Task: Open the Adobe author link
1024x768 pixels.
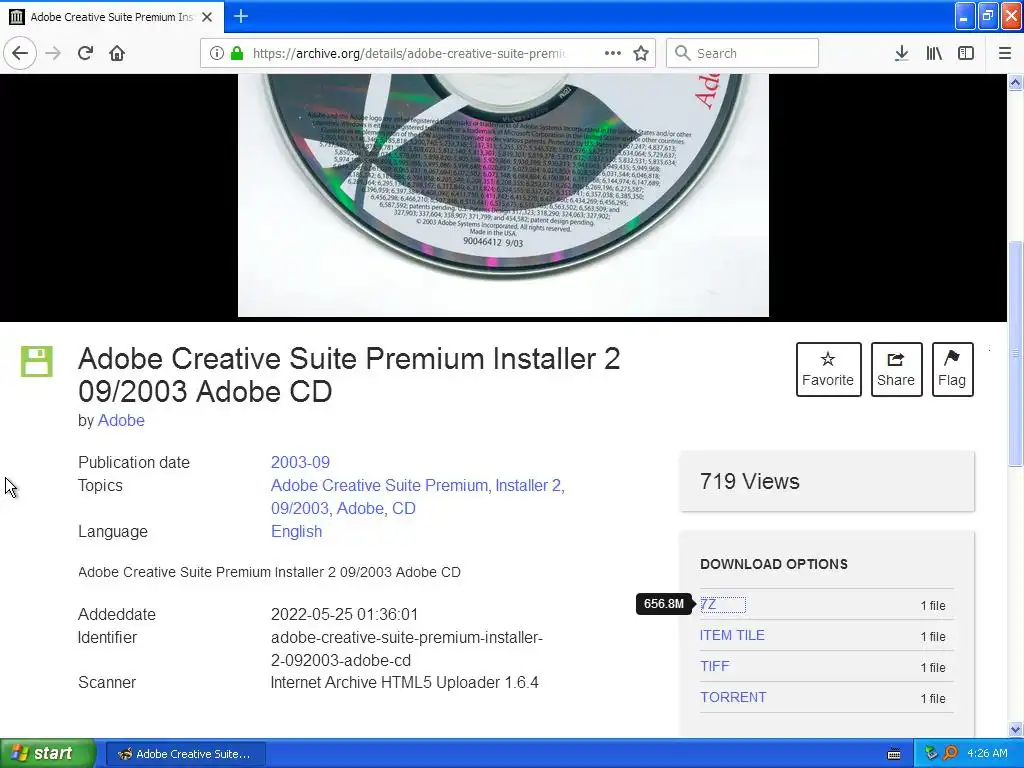Action: pos(121,421)
